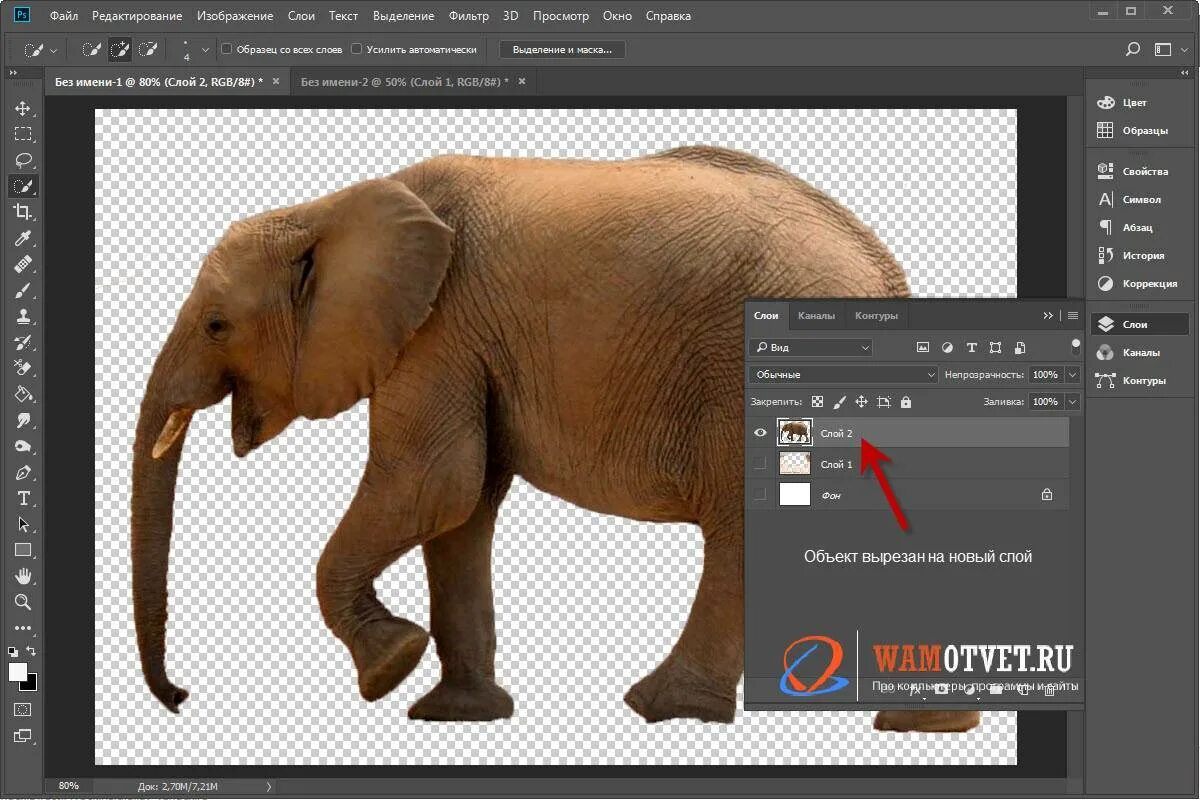The height and width of the screenshot is (800, 1200).
Task: Open the Layers panel hamburger menu
Action: (x=1073, y=315)
